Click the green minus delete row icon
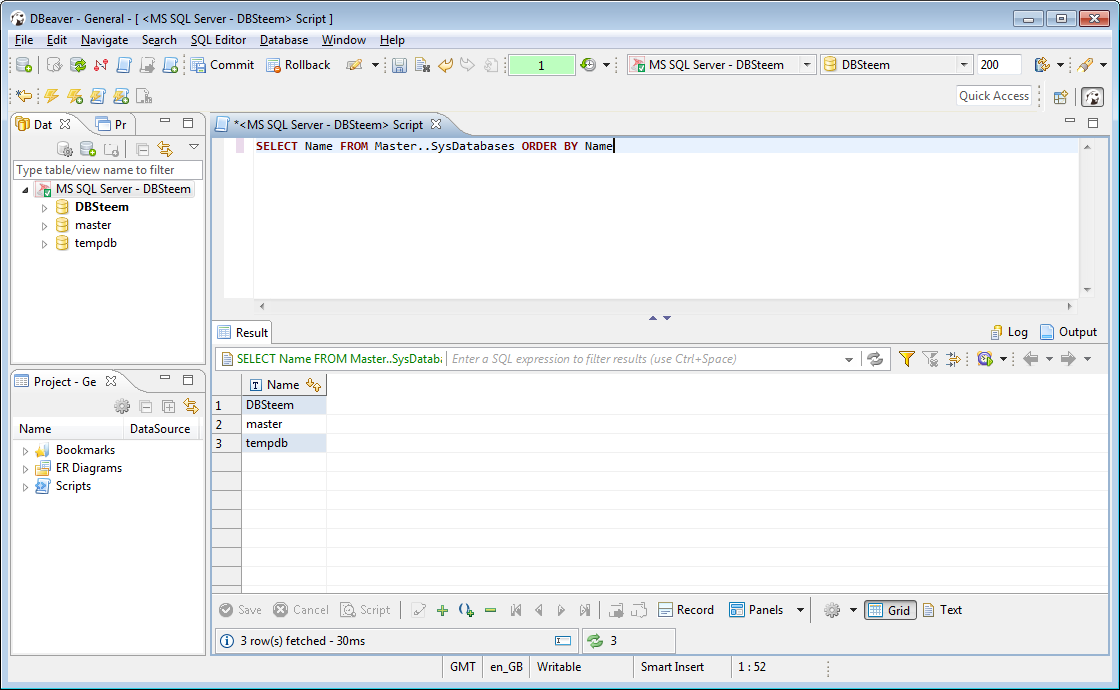Viewport: 1120px width, 690px height. click(x=490, y=610)
